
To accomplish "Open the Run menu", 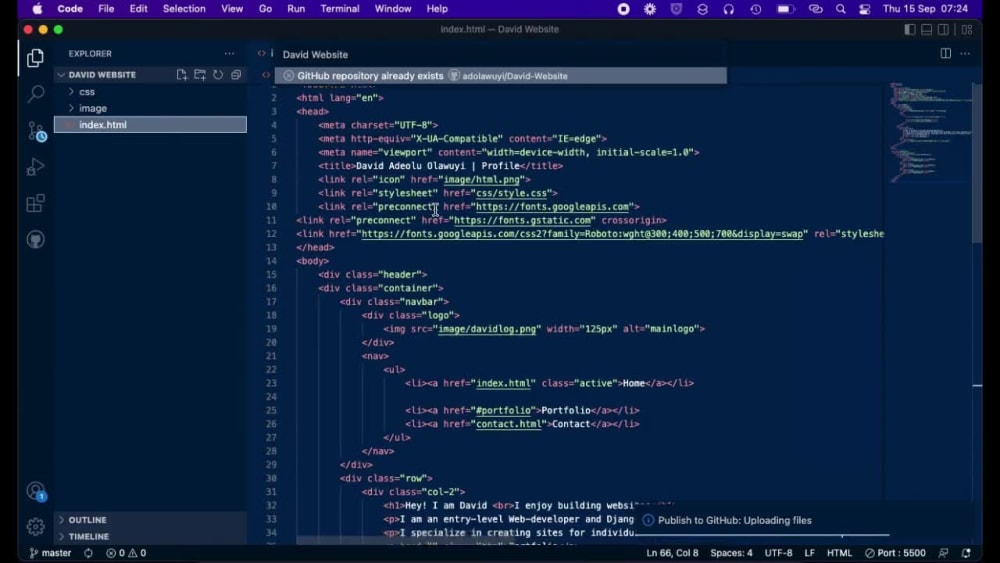I will pyautogui.click(x=296, y=9).
